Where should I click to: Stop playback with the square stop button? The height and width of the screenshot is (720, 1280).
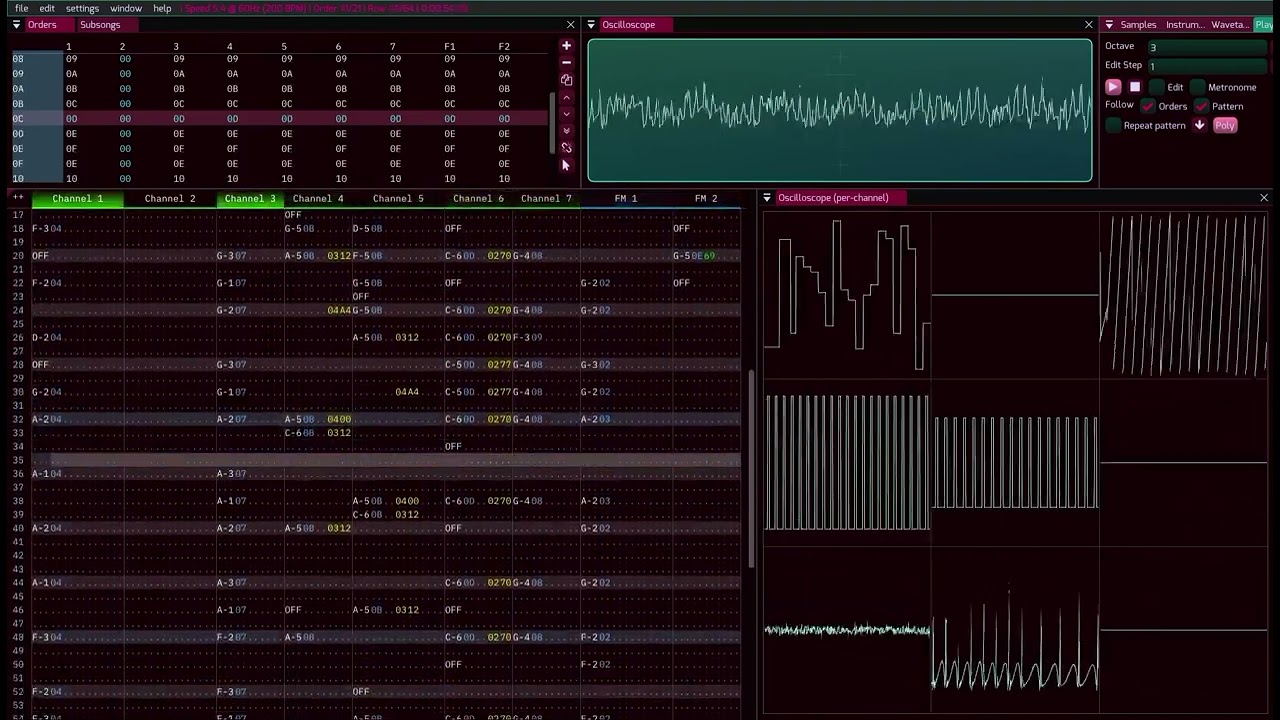click(x=1135, y=87)
